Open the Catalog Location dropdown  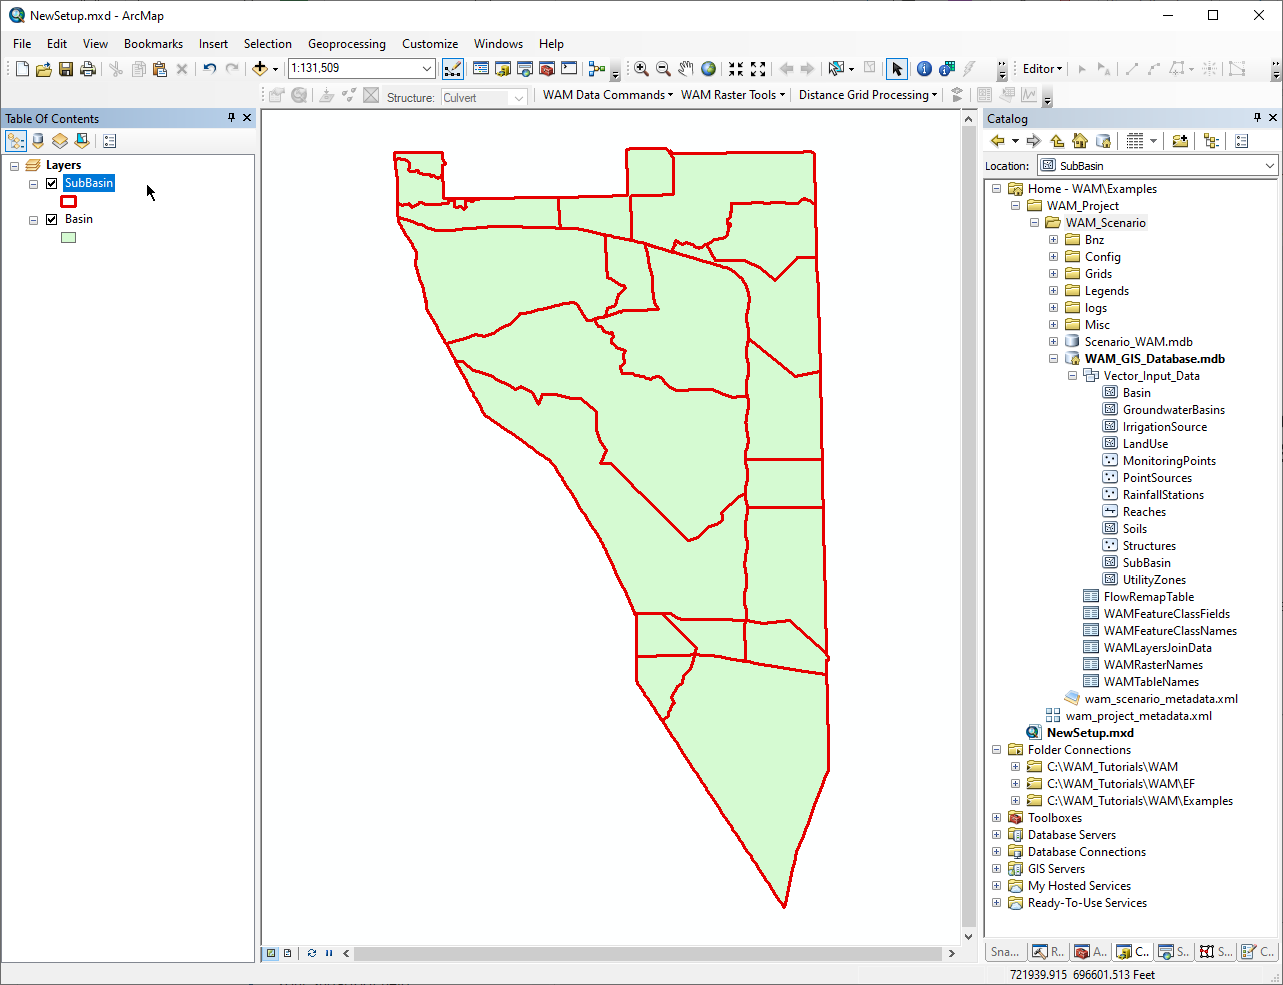[1270, 166]
